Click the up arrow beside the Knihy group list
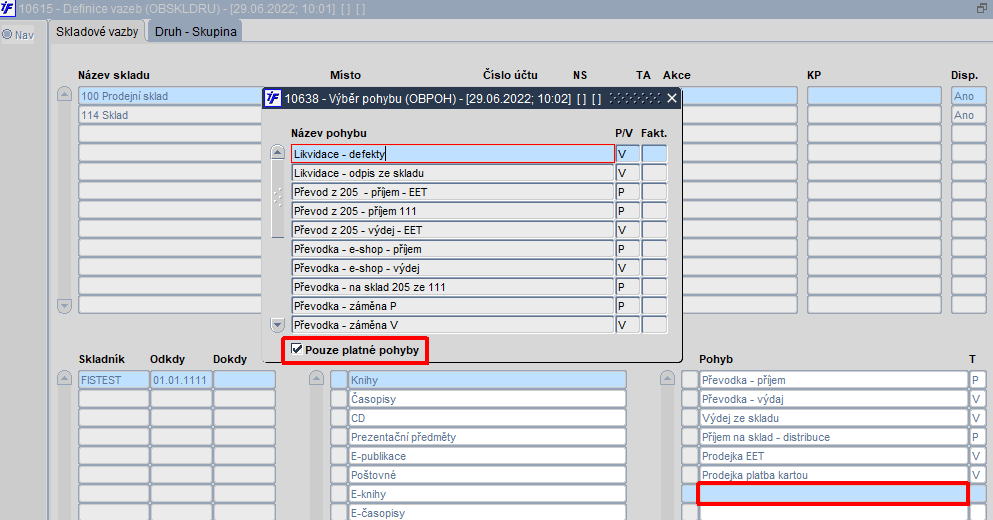Image resolution: width=993 pixels, height=520 pixels. click(x=317, y=378)
